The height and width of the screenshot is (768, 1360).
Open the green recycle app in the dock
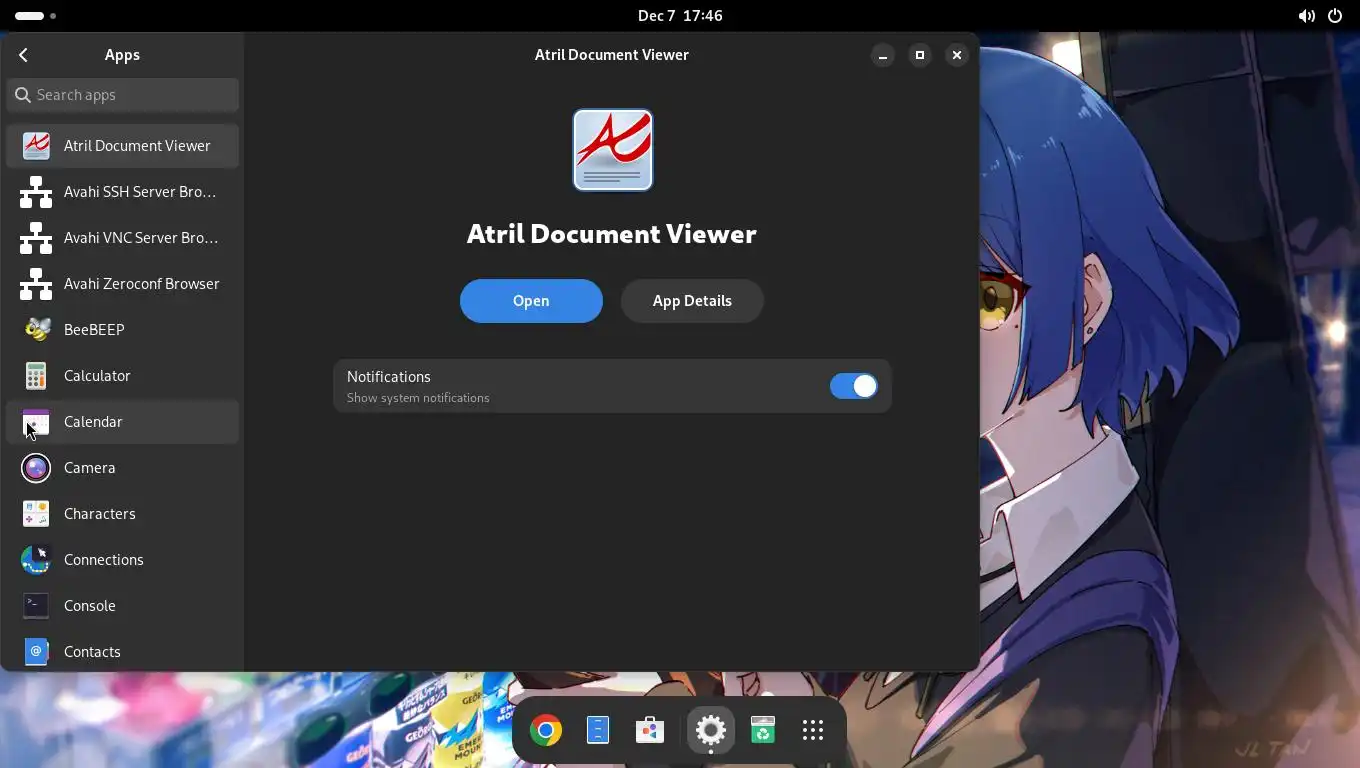(763, 730)
